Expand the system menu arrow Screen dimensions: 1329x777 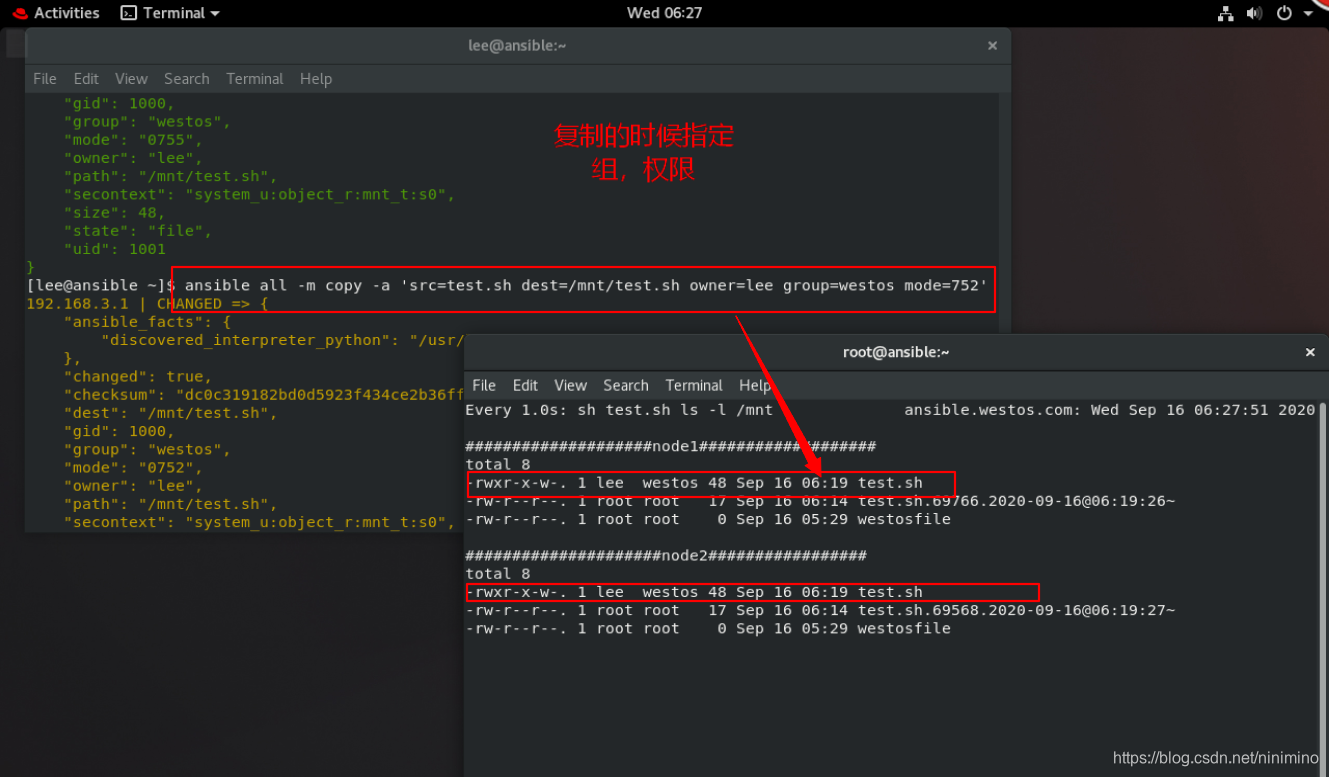pyautogui.click(x=1308, y=14)
